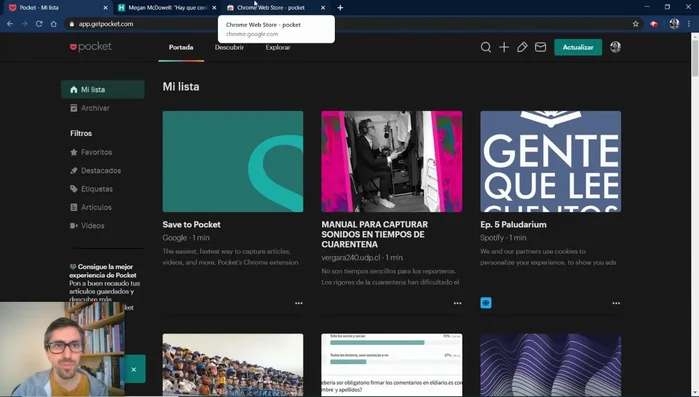Open more options for Save to Pocket card
The image size is (699, 397).
[x=299, y=303]
